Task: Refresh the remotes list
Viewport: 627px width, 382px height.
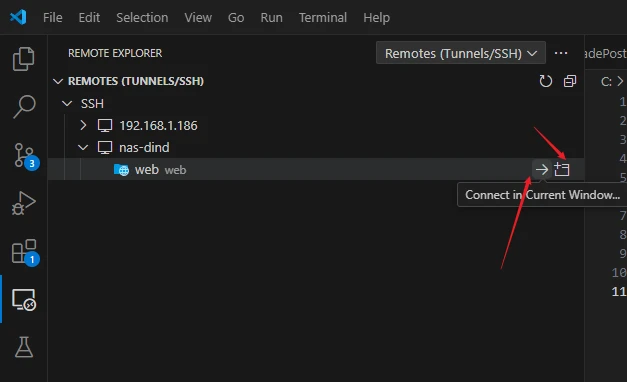Action: [545, 81]
